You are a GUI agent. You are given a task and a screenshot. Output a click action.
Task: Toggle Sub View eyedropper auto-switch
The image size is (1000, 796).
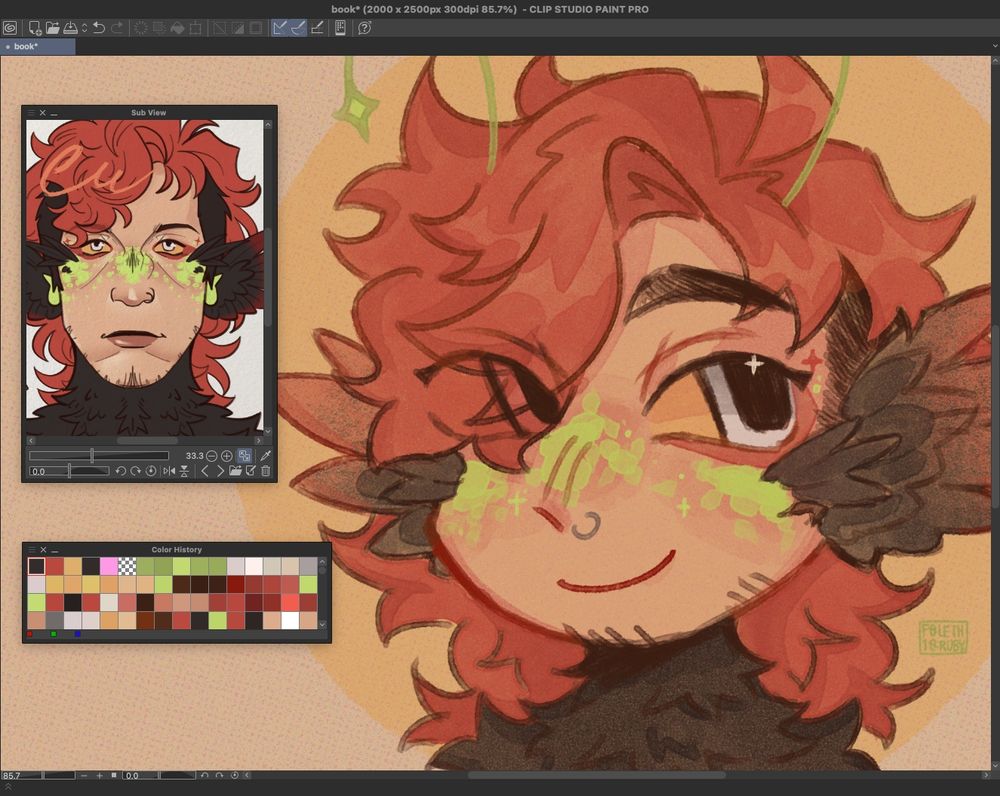[x=266, y=455]
